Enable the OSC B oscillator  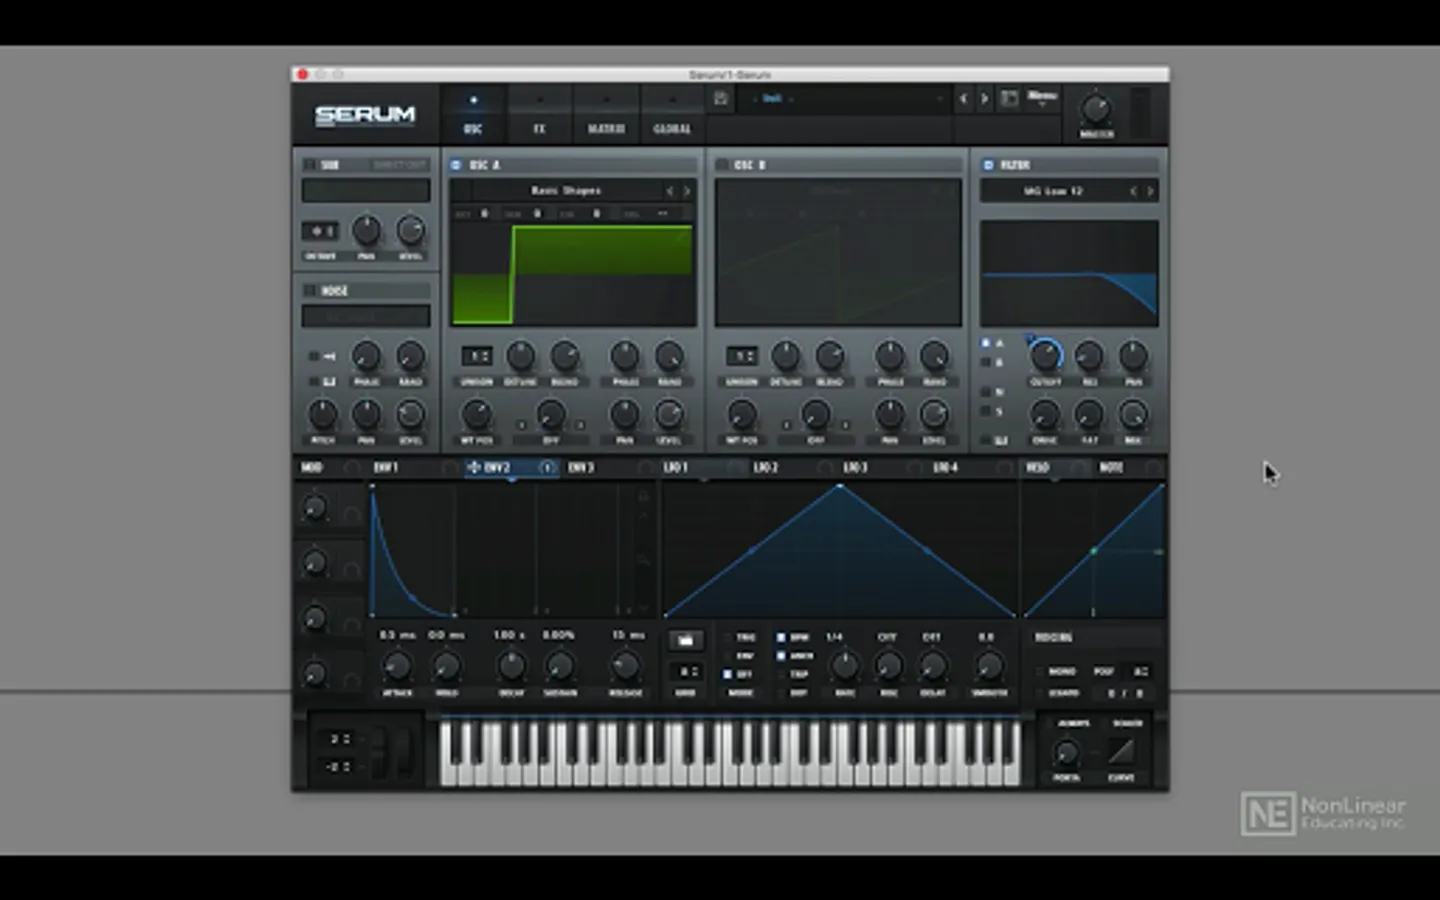click(x=722, y=165)
